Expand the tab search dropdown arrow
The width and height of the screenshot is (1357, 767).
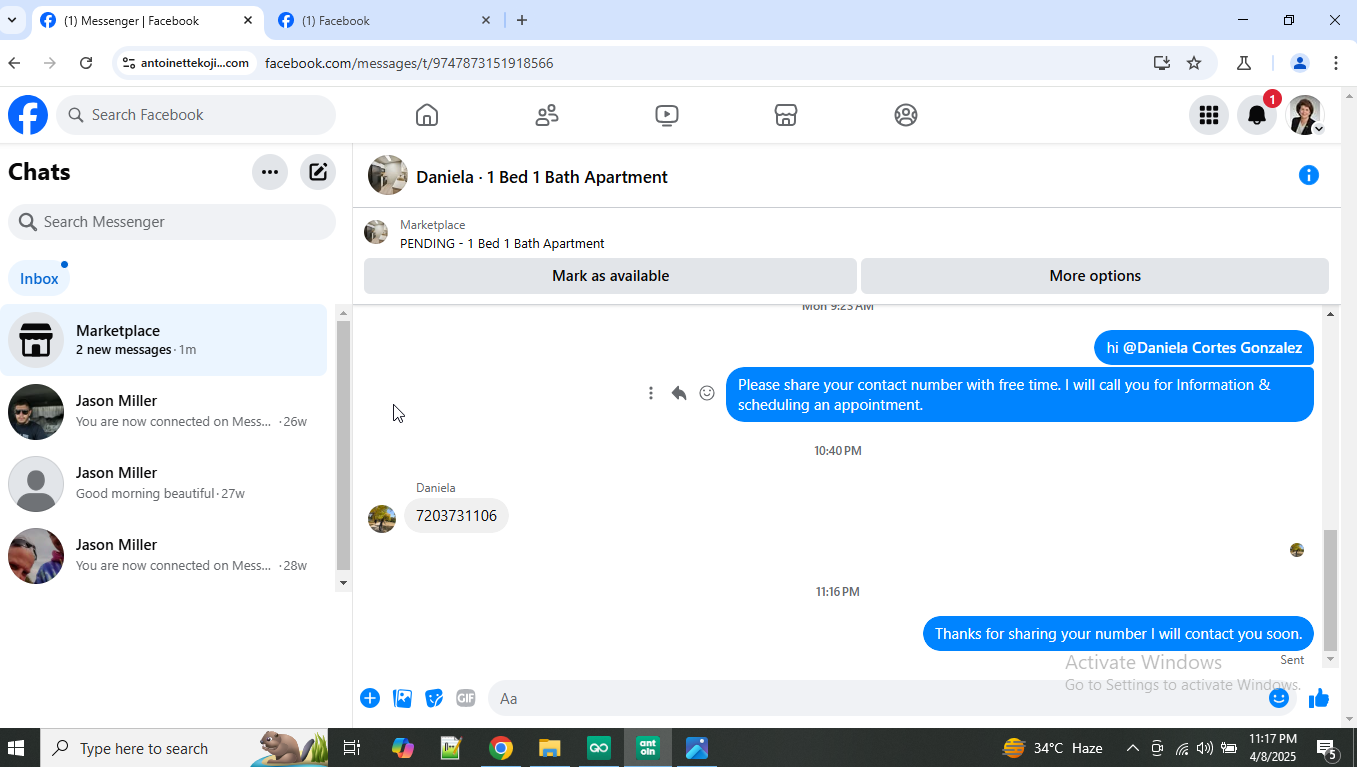click(12, 20)
